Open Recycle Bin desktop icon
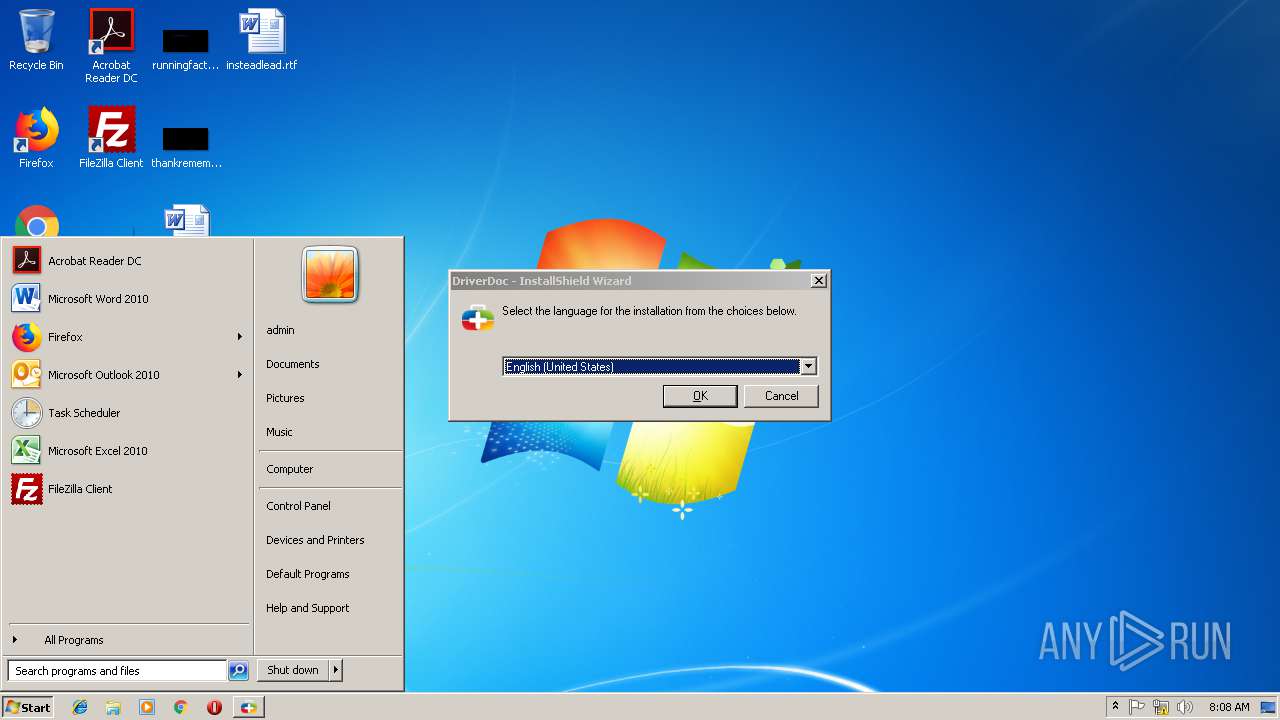The width and height of the screenshot is (1280, 720). (36, 40)
